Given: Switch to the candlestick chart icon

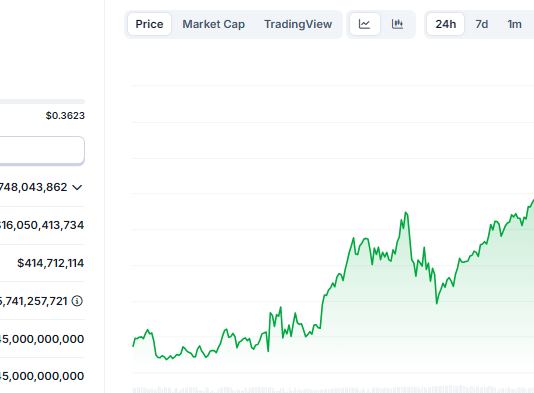Looking at the screenshot, I should (x=397, y=24).
